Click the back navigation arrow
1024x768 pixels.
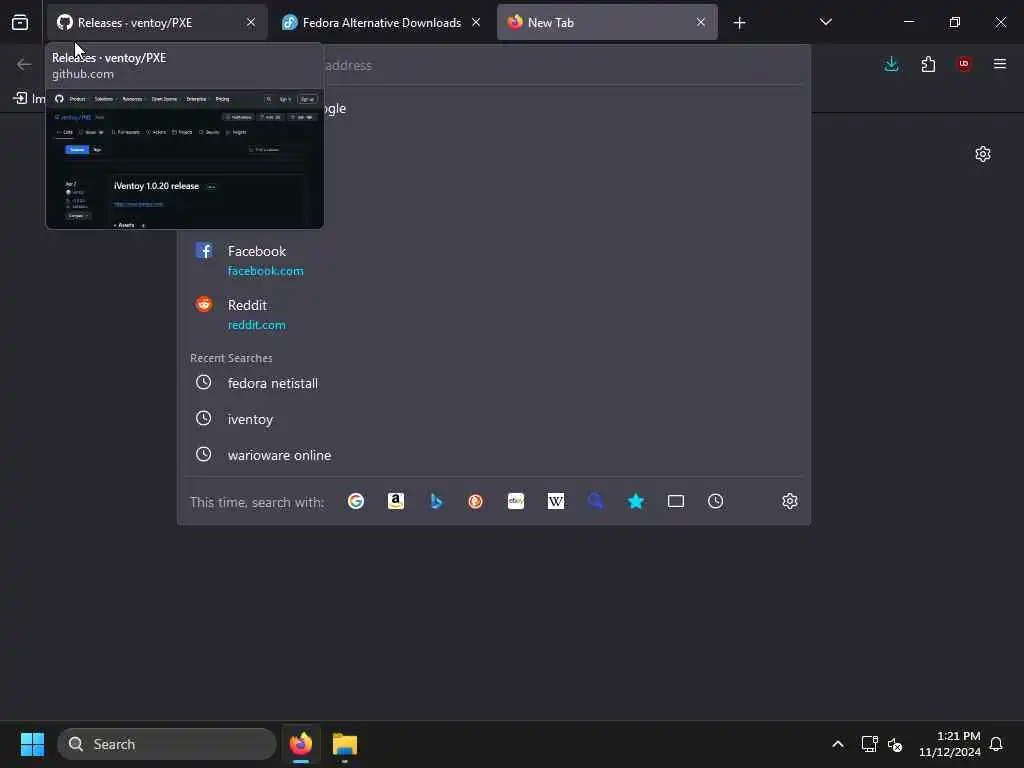(24, 64)
